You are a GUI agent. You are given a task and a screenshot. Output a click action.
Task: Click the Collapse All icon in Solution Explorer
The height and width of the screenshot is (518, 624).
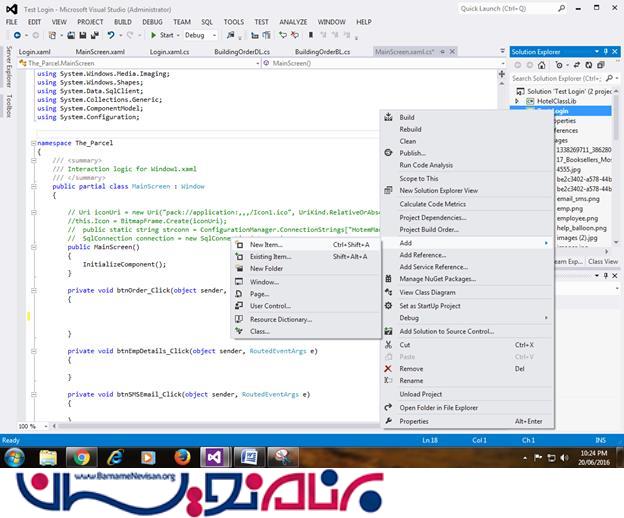pos(601,65)
